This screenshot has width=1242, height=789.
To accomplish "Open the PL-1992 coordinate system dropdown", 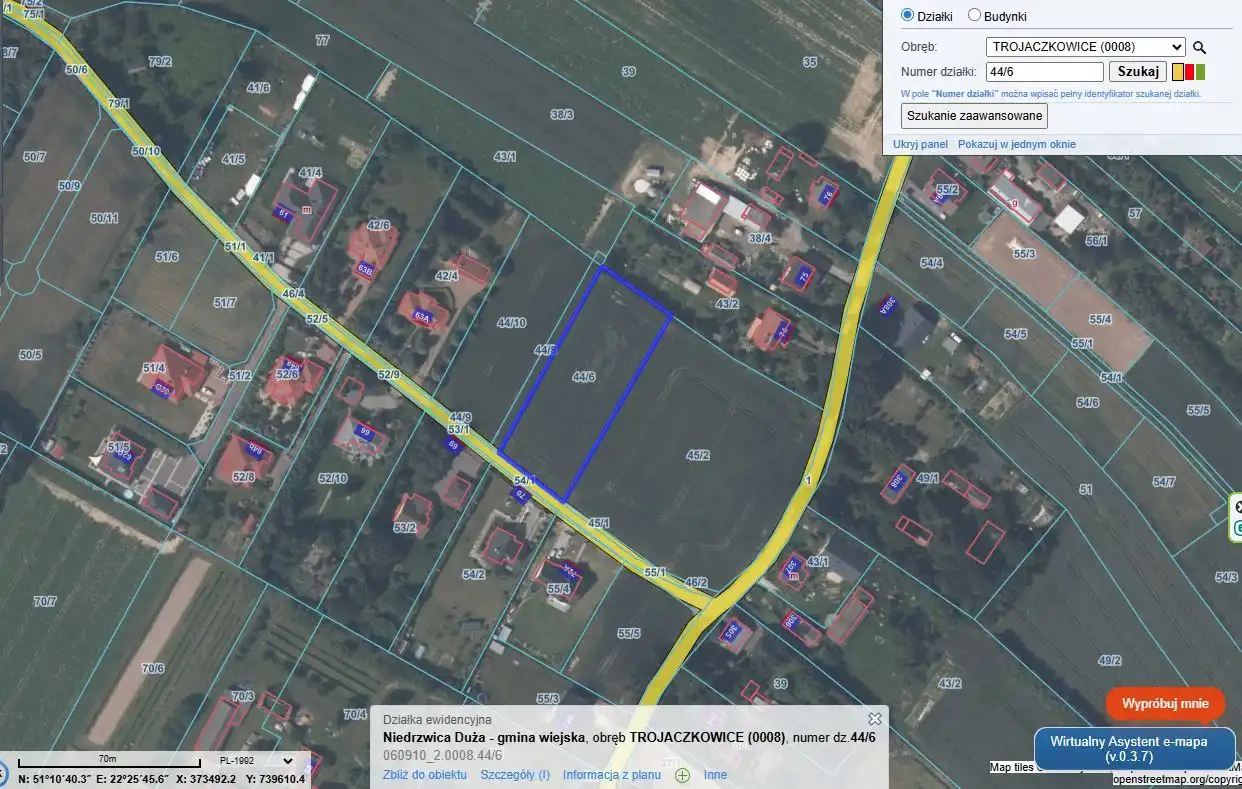I will click(258, 761).
